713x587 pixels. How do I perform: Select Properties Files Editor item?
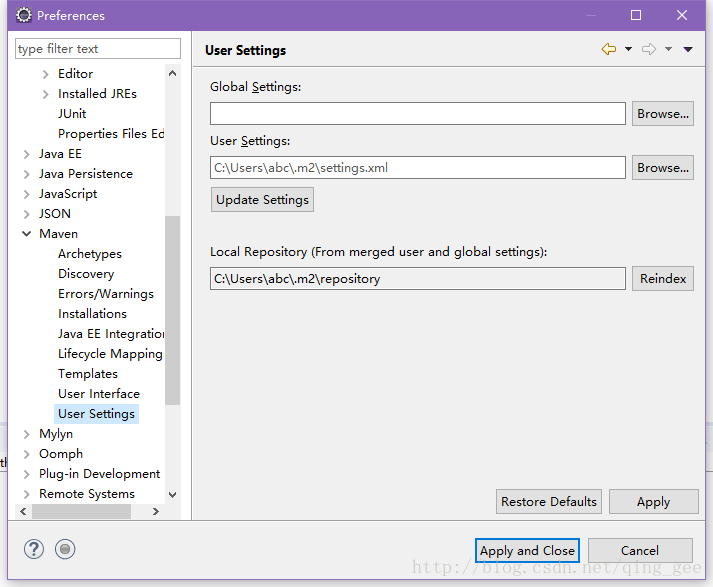tap(111, 134)
